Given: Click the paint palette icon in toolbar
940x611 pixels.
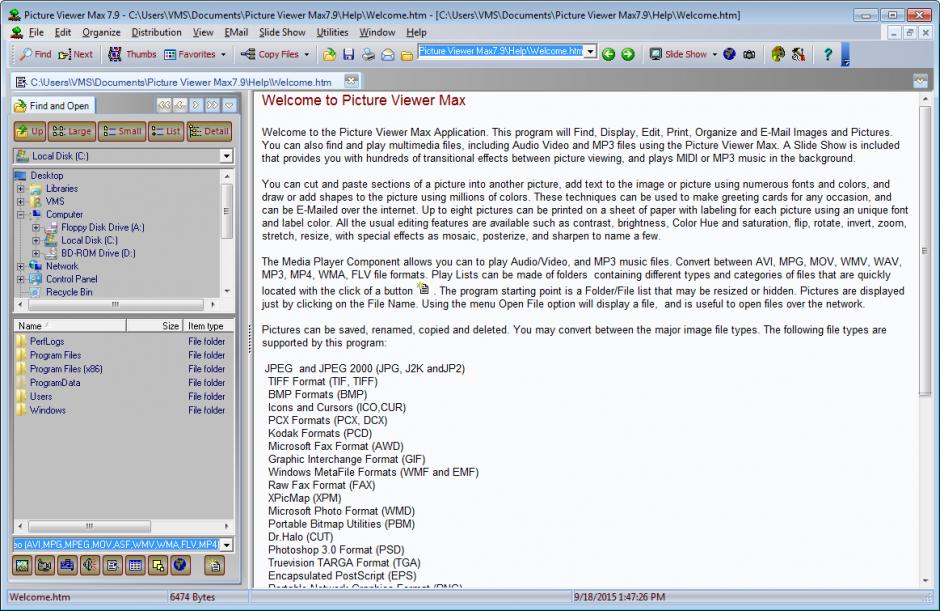Looking at the screenshot, I should click(x=778, y=54).
